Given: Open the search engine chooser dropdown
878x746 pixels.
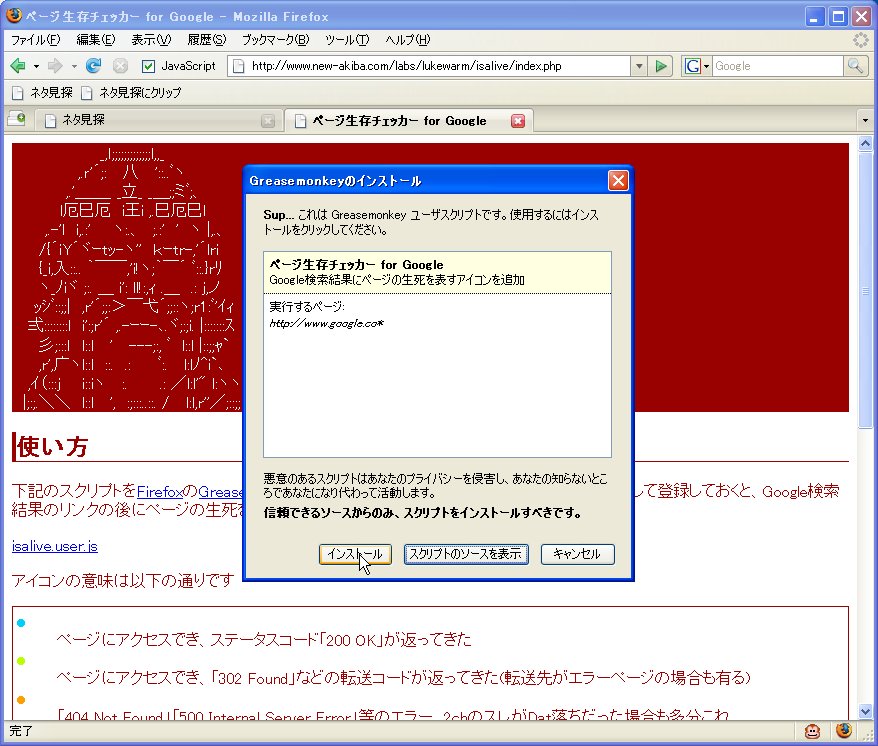Looking at the screenshot, I should [706, 66].
